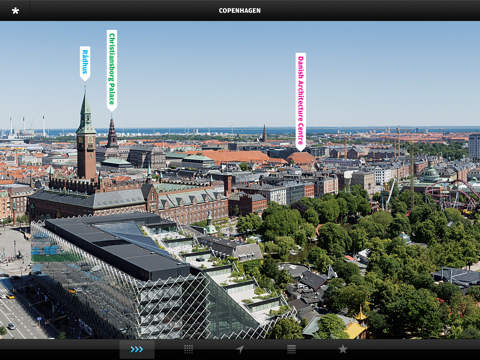This screenshot has width=480, height=360.
Task: Tap the asterisk icon in top bar
Action: pyautogui.click(x=15, y=11)
